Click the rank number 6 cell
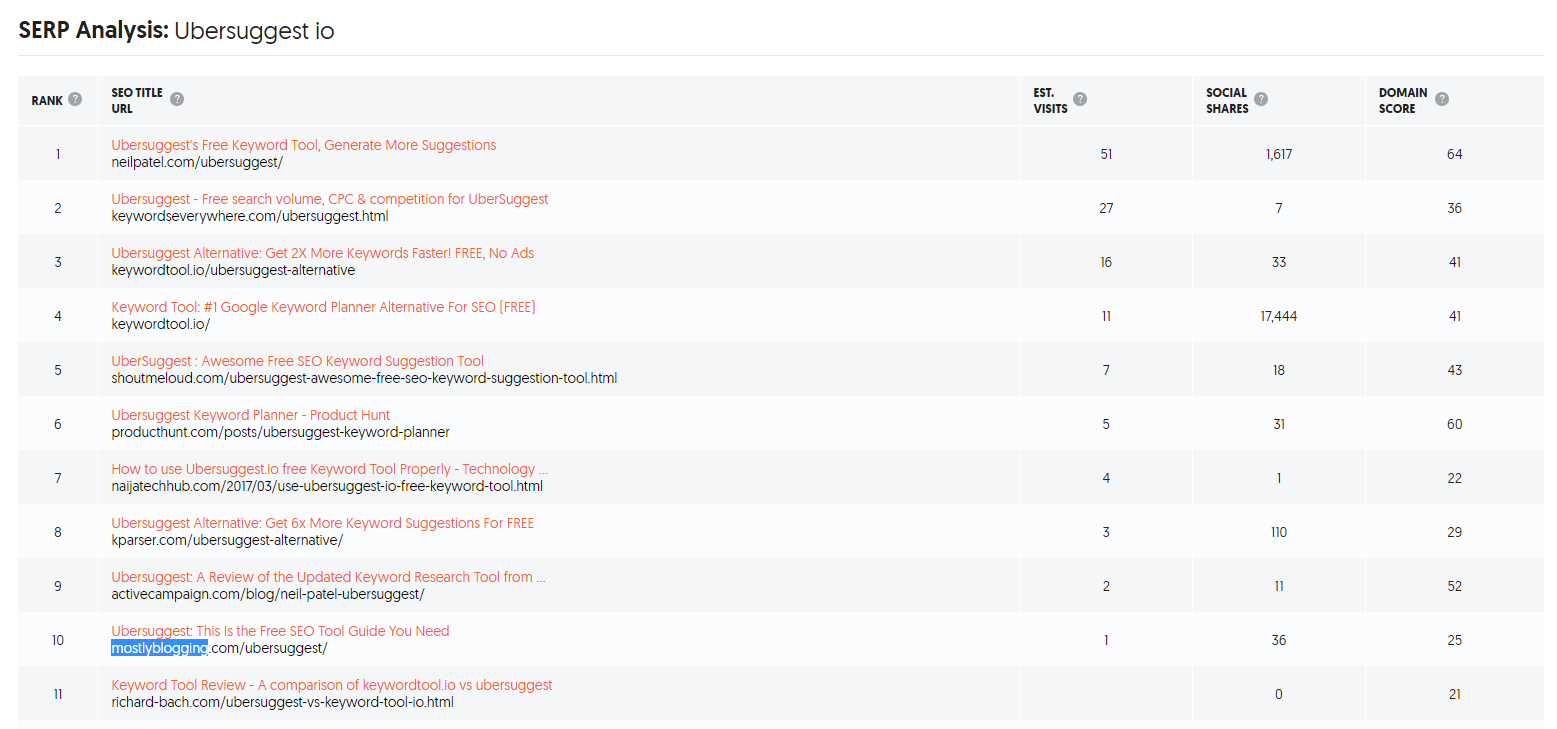This screenshot has width=1557, height=729. 58,424
